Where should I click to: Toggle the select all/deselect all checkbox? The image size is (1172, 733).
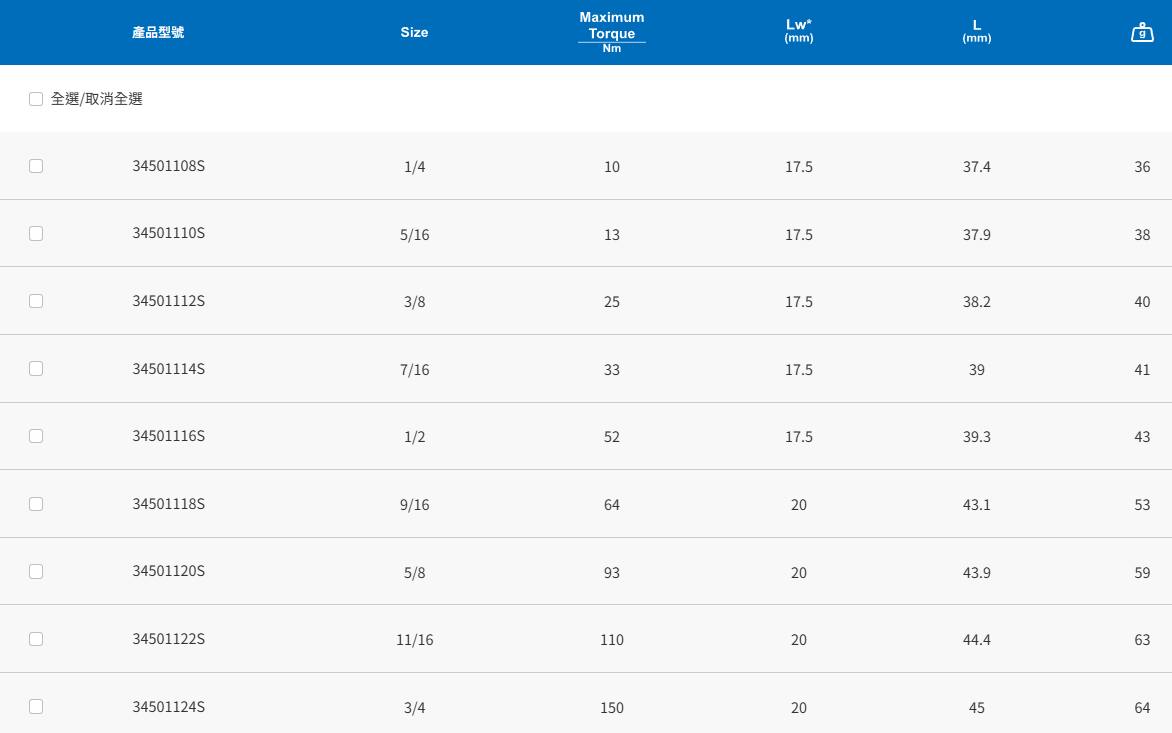[36, 99]
